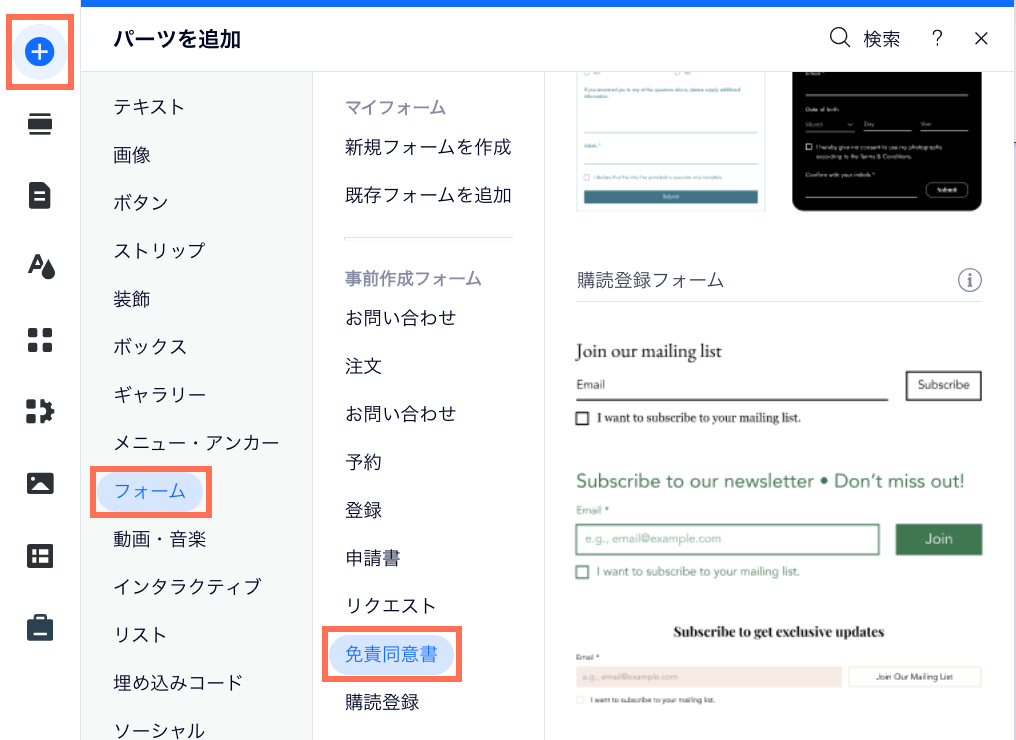Image resolution: width=1016 pixels, height=740 pixels.
Task: Tick the green newsletter subscribe checkbox
Action: point(582,571)
